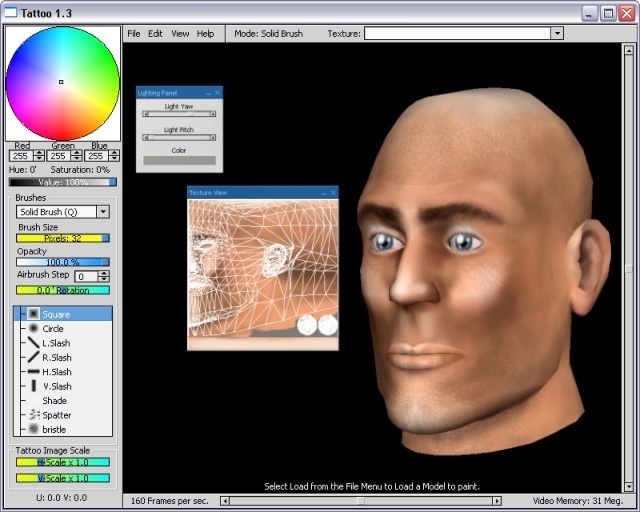Choose the Shade brush option

[54, 401]
